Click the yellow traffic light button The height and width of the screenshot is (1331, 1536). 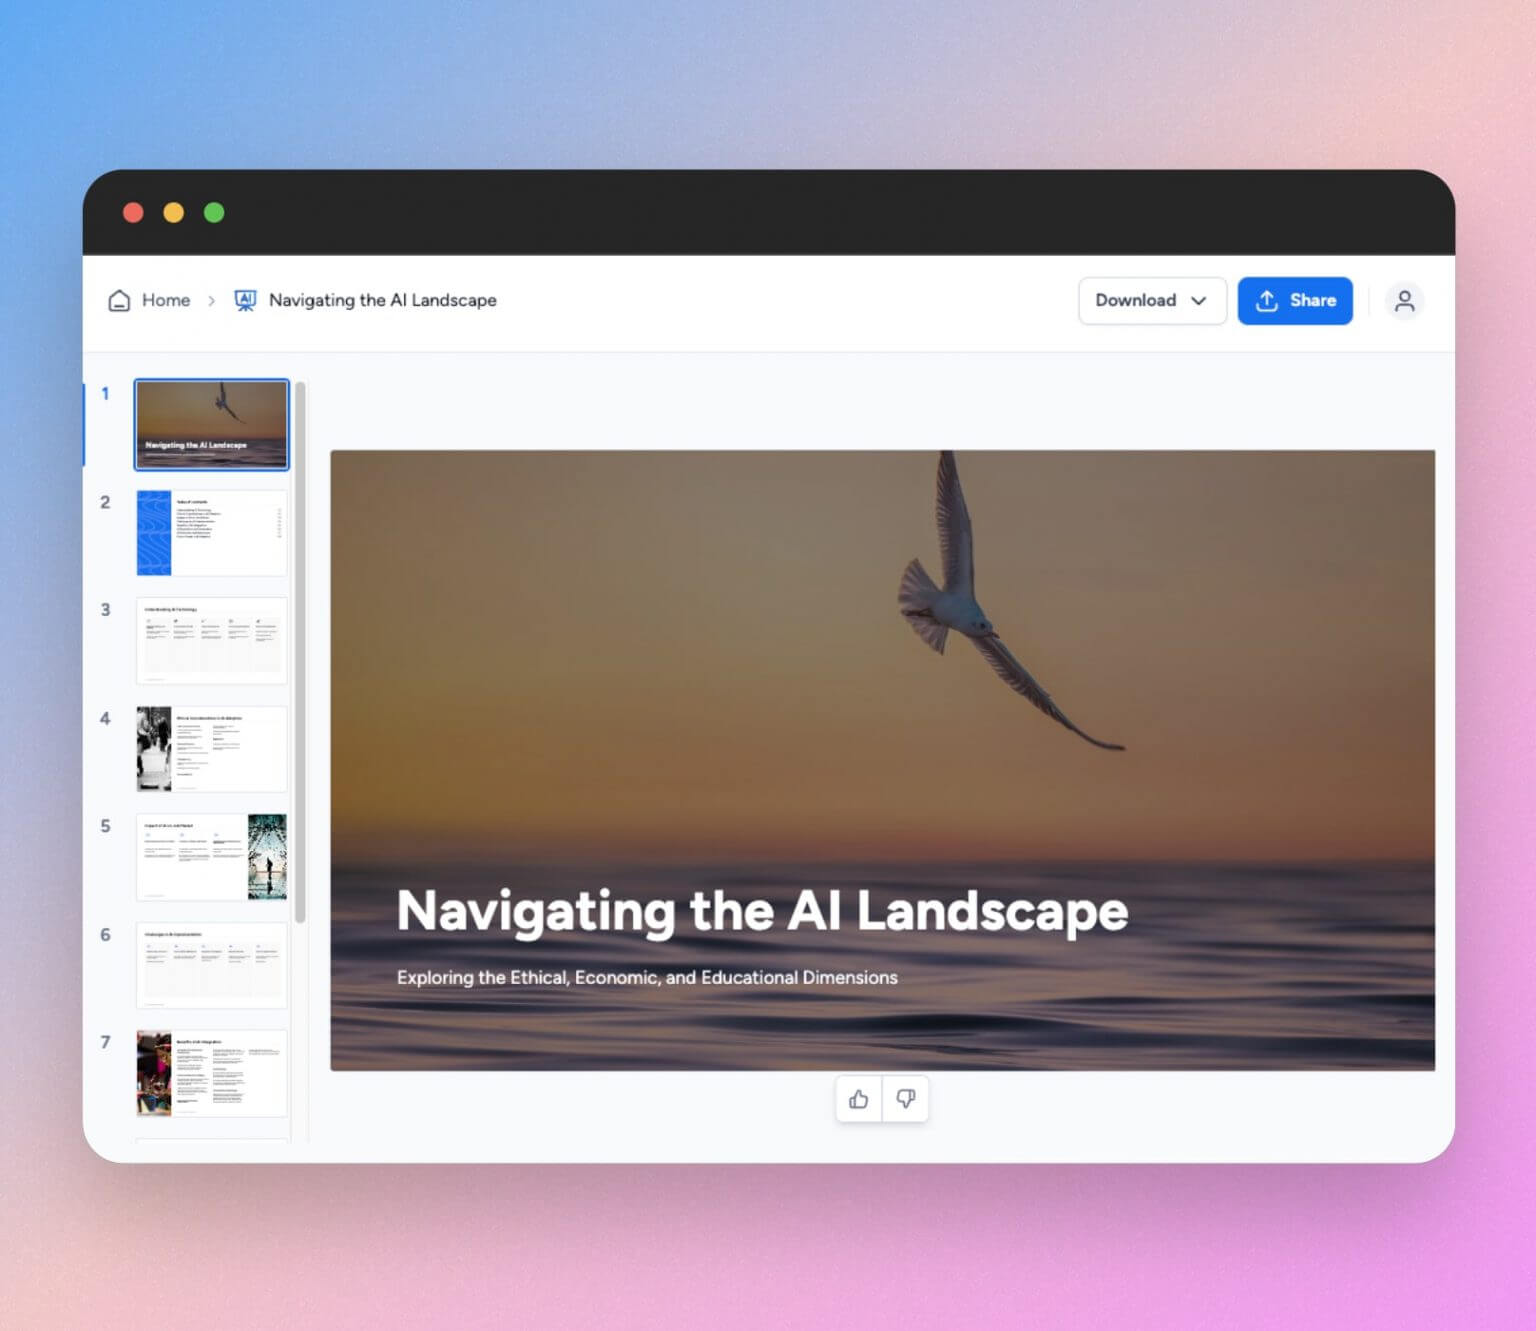pos(173,212)
